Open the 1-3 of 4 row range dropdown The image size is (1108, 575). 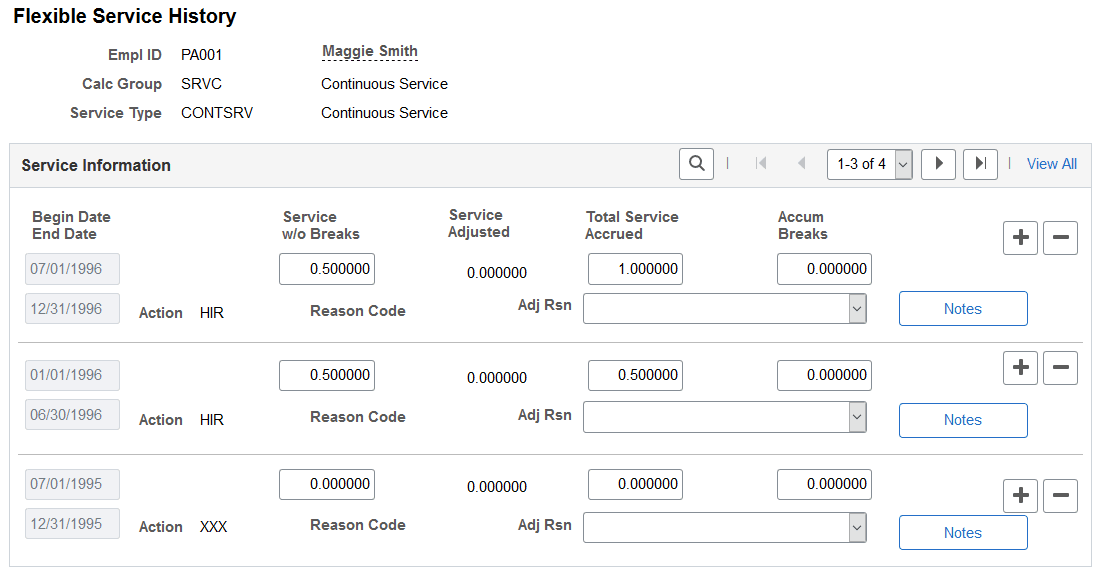click(x=870, y=164)
